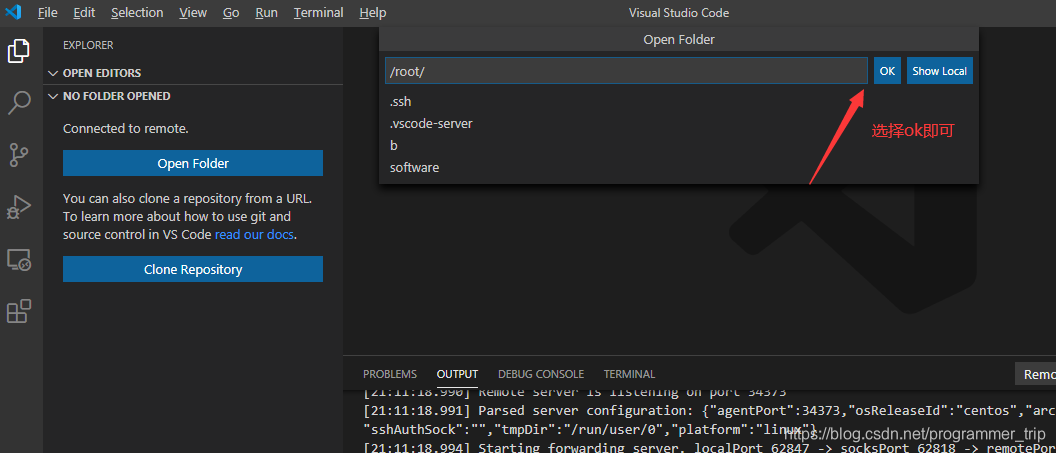Click the Clone Repository button
The width and height of the screenshot is (1056, 453).
coord(193,269)
